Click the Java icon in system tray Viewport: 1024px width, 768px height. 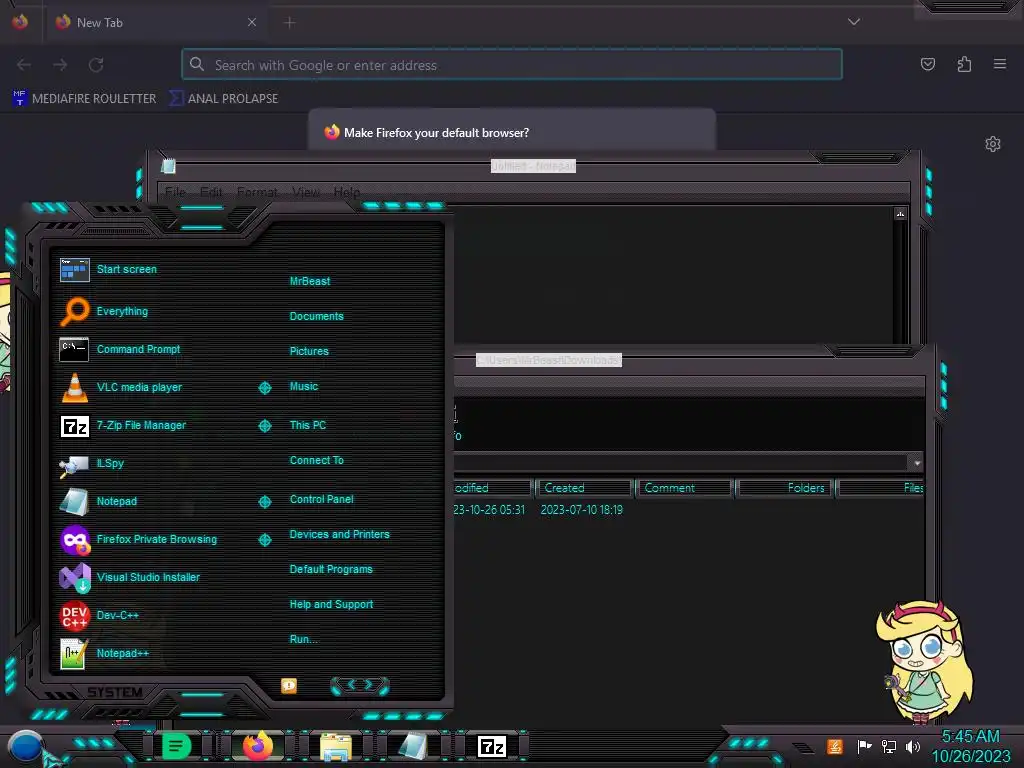(835, 746)
